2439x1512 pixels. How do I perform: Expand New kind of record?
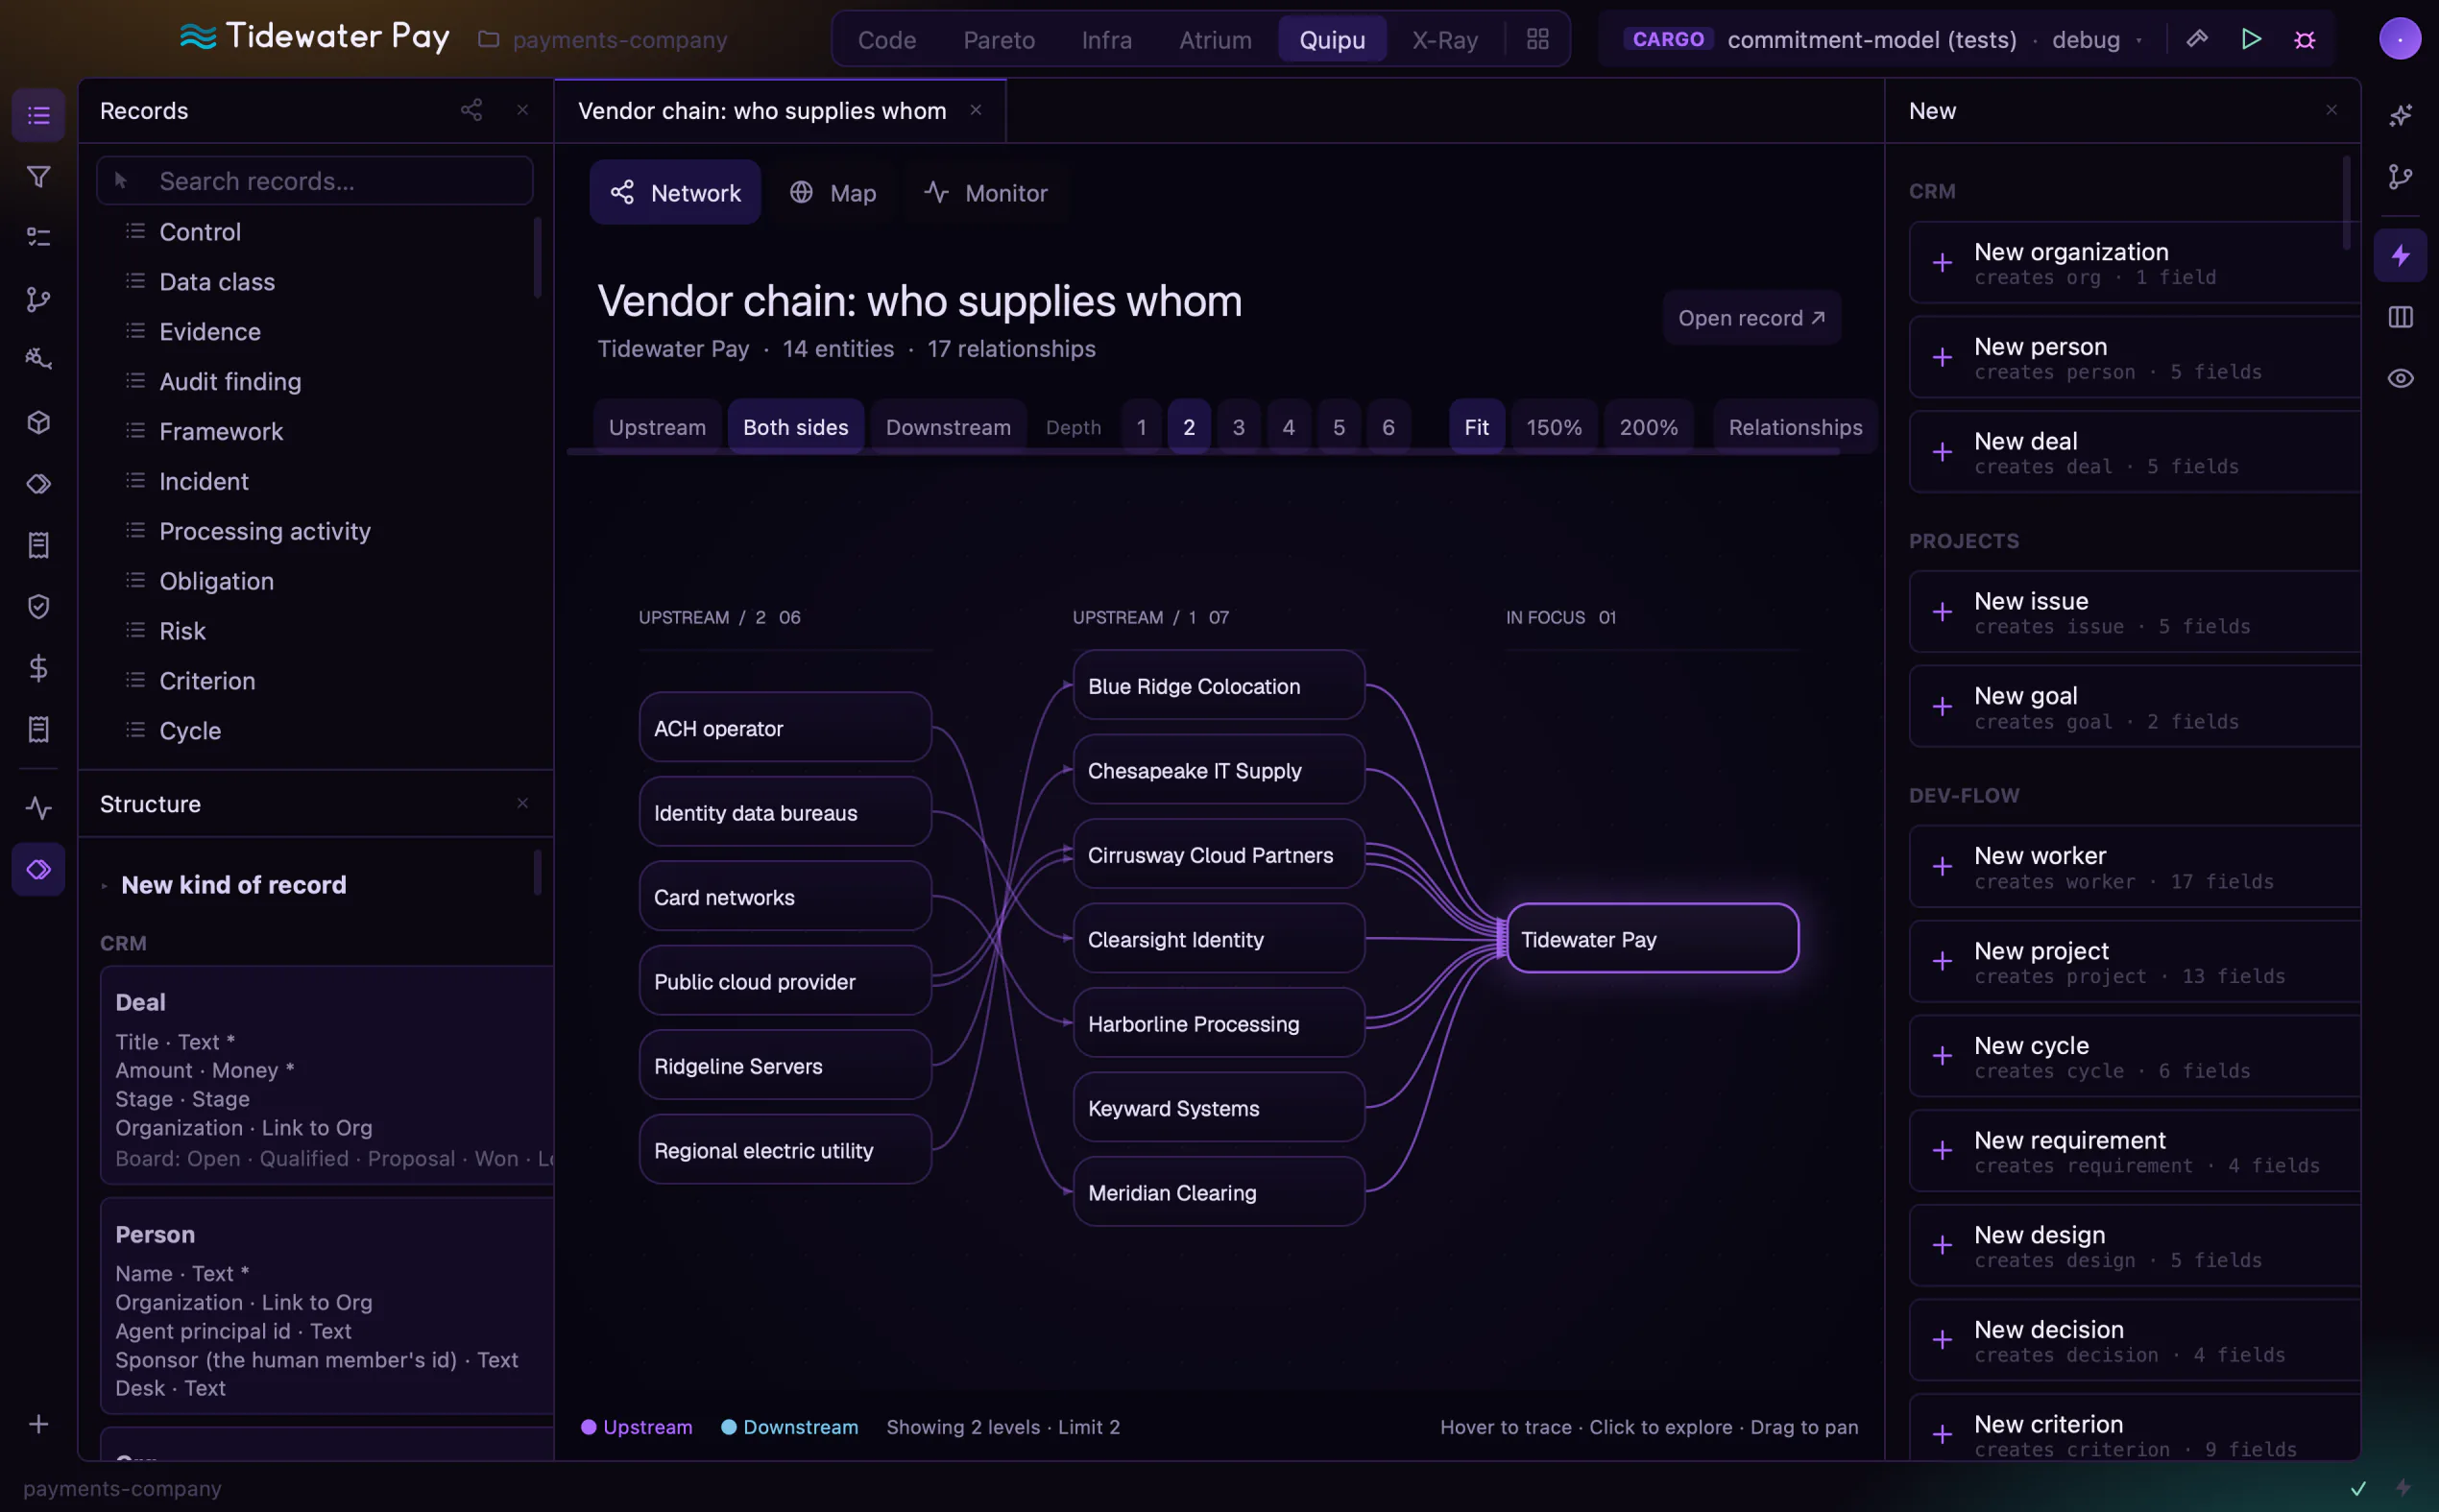pos(233,884)
